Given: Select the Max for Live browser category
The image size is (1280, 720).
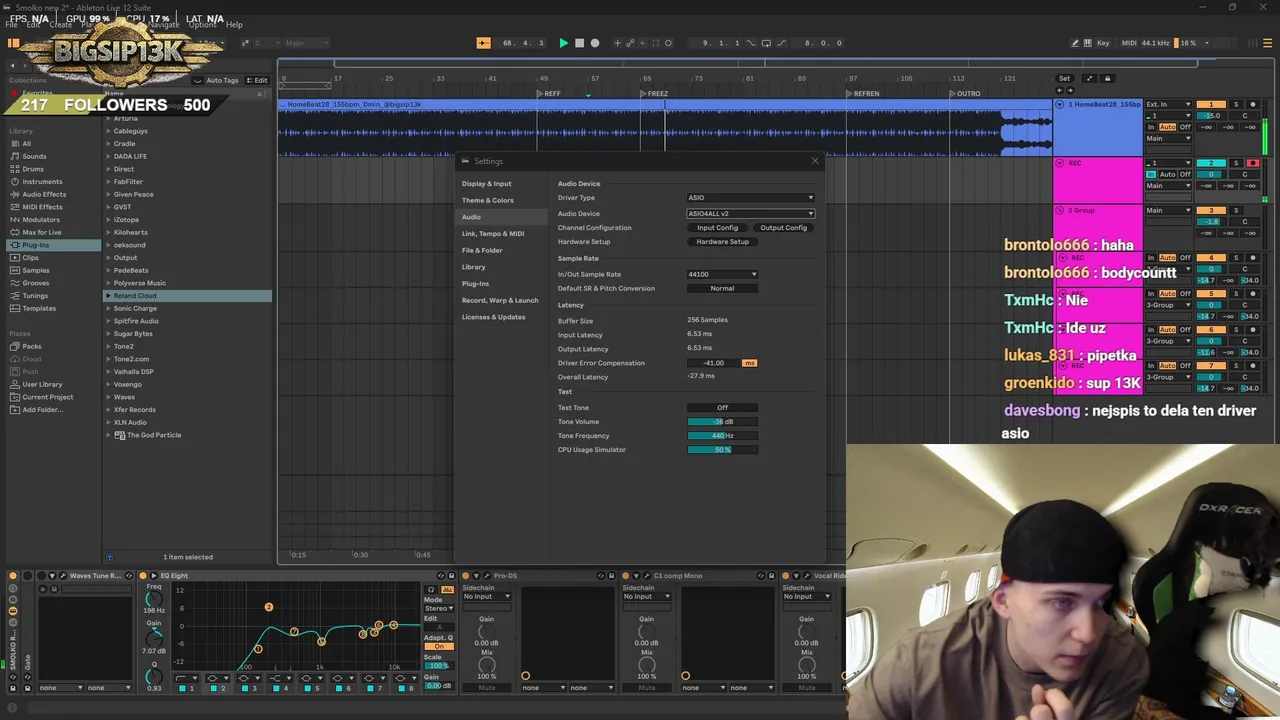Looking at the screenshot, I should [x=42, y=232].
